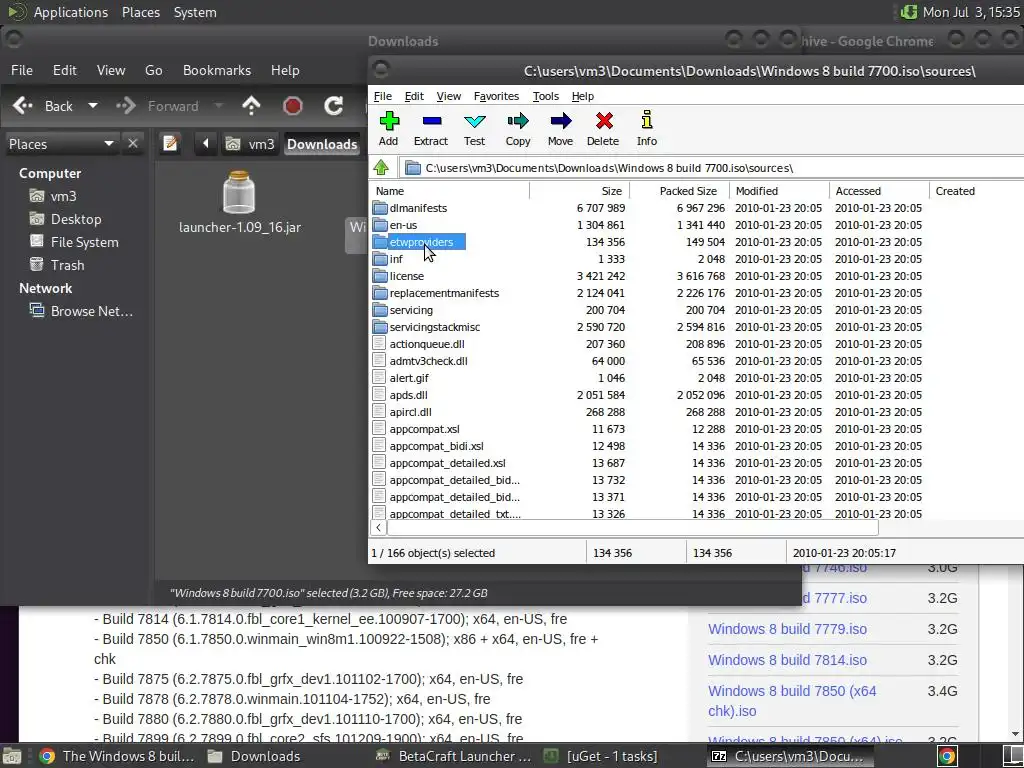Open File System in sidebar
Viewport: 1024px width, 768px height.
click(x=74, y=242)
